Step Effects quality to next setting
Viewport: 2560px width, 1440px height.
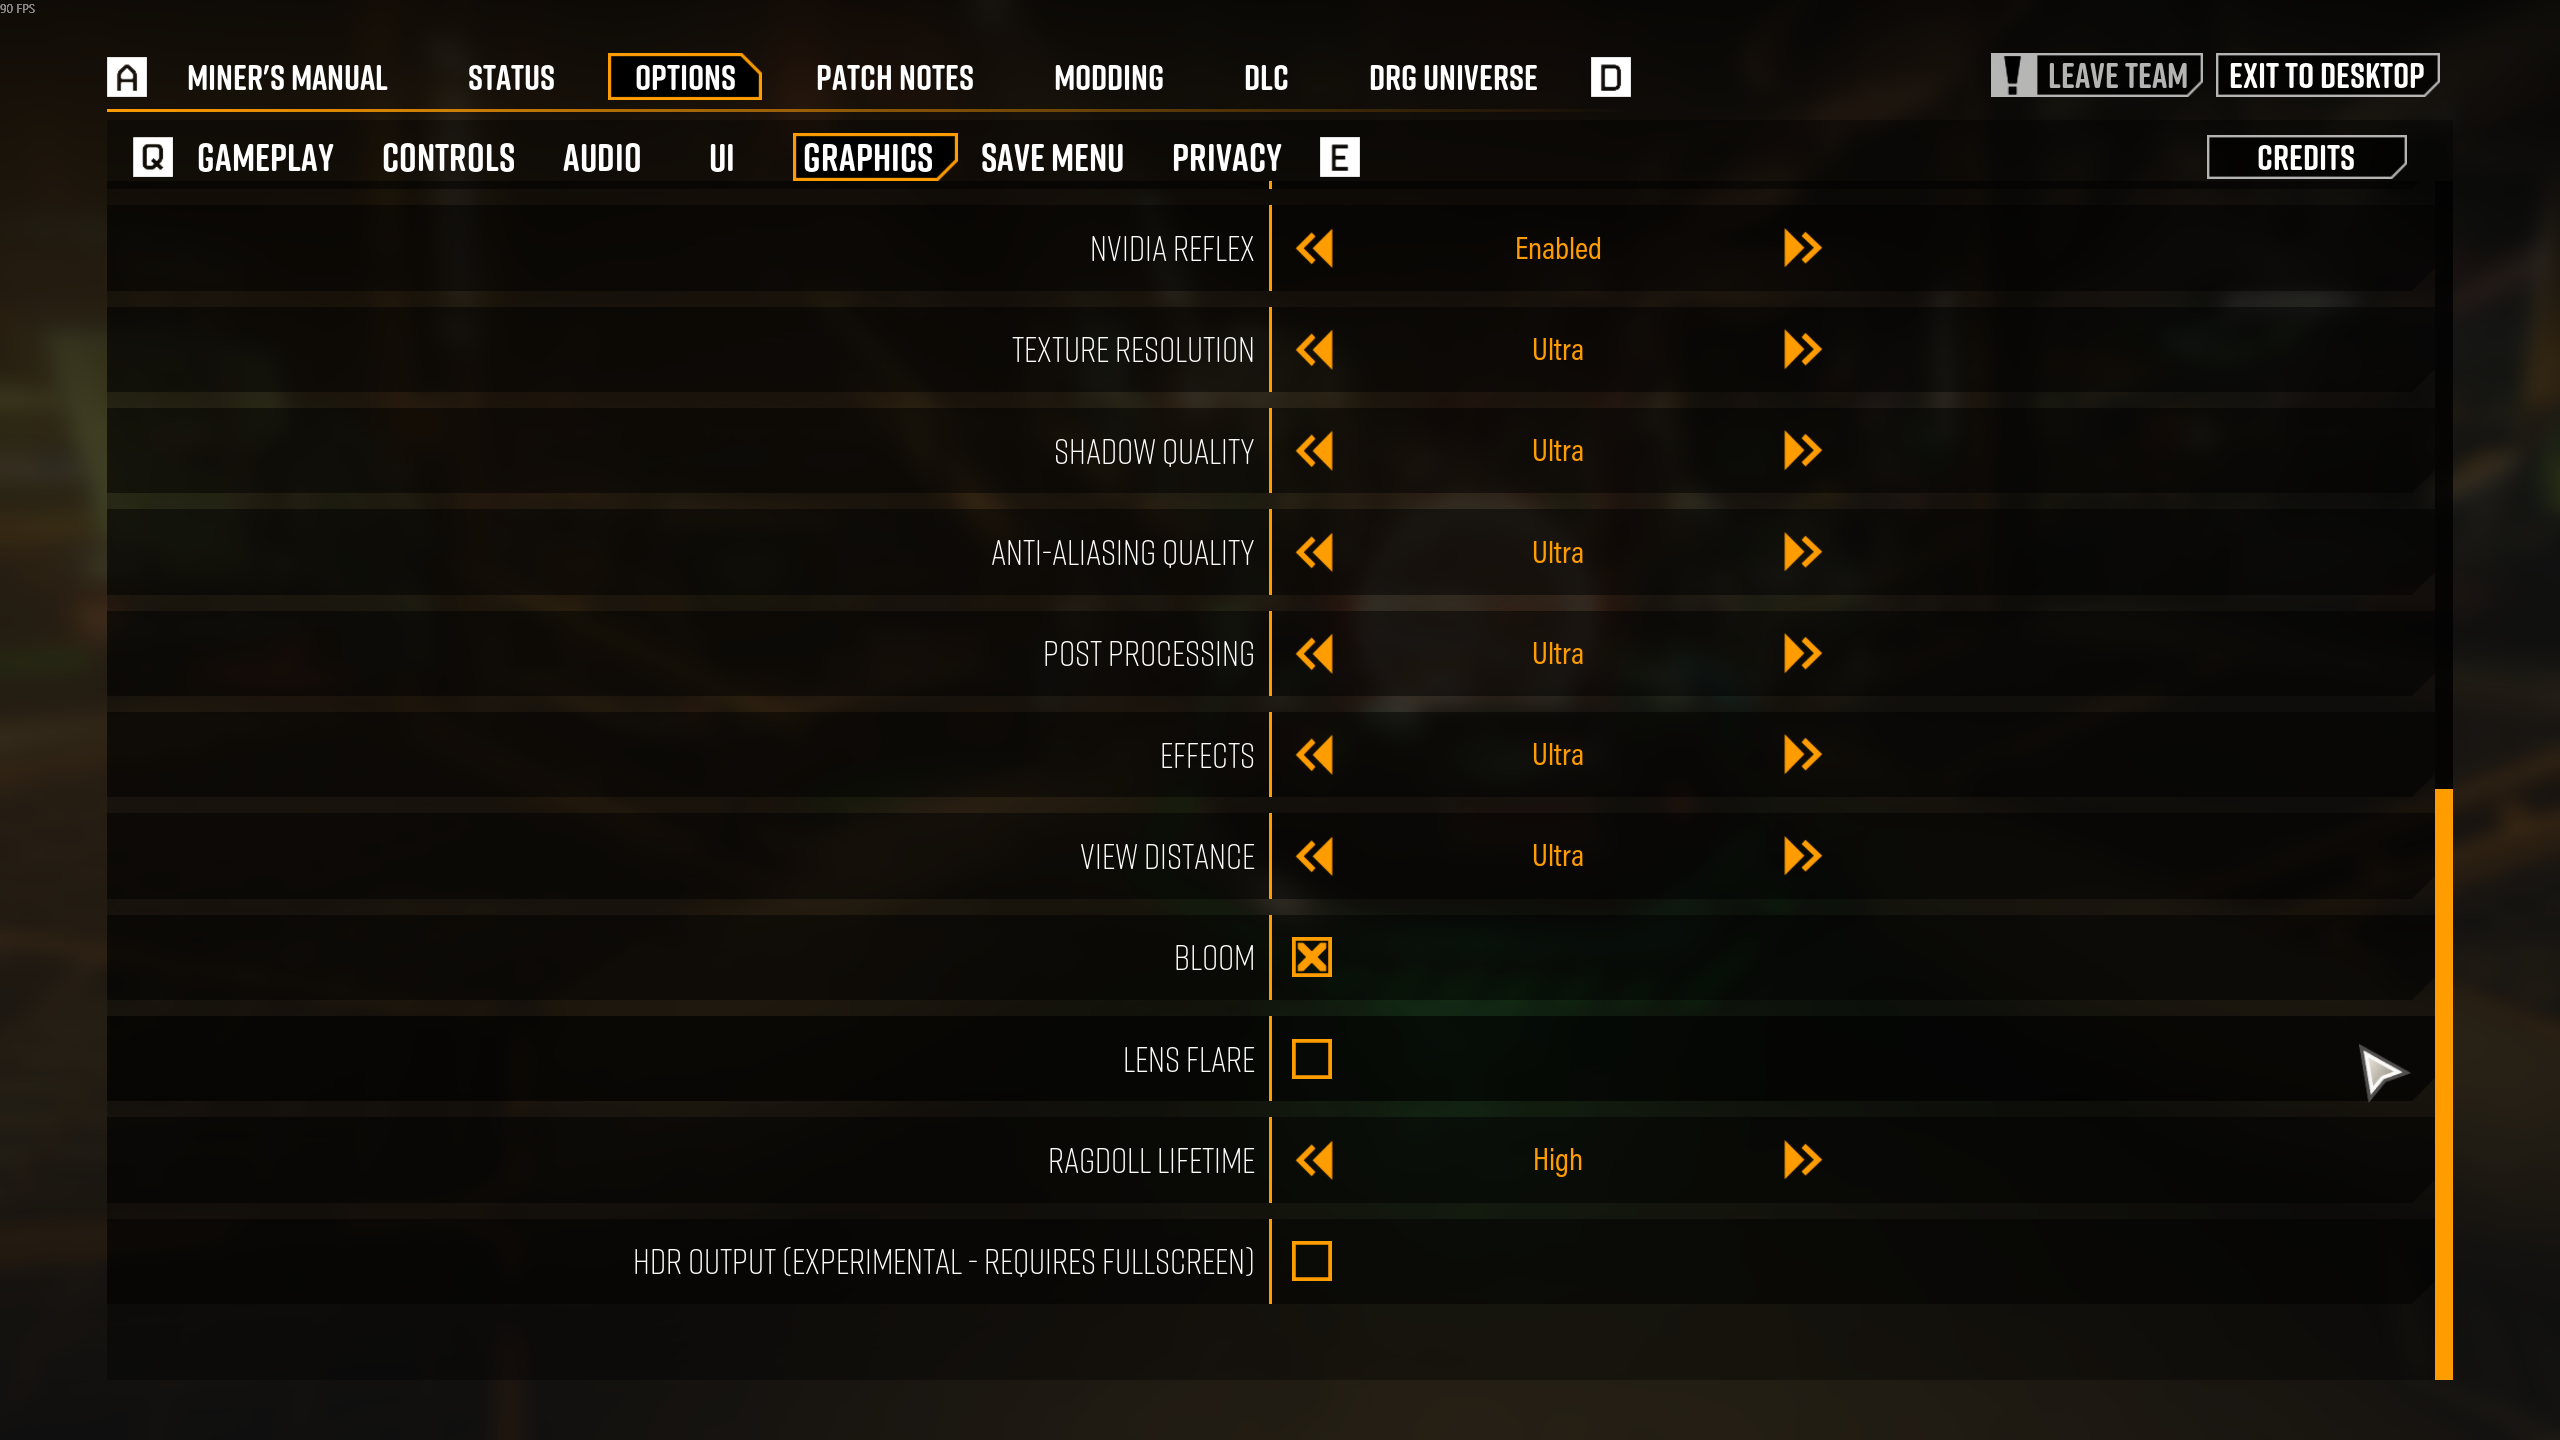(x=1802, y=755)
